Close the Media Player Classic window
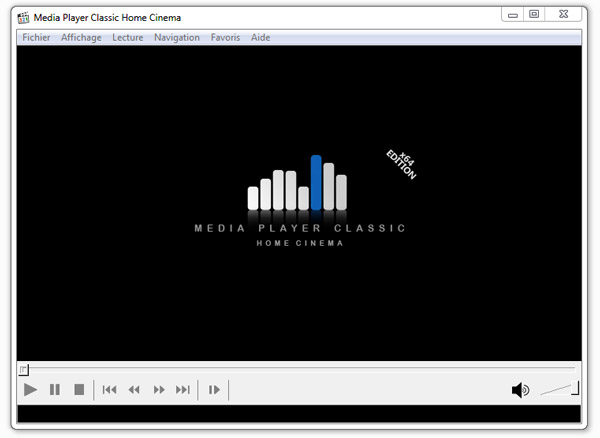 [563, 15]
